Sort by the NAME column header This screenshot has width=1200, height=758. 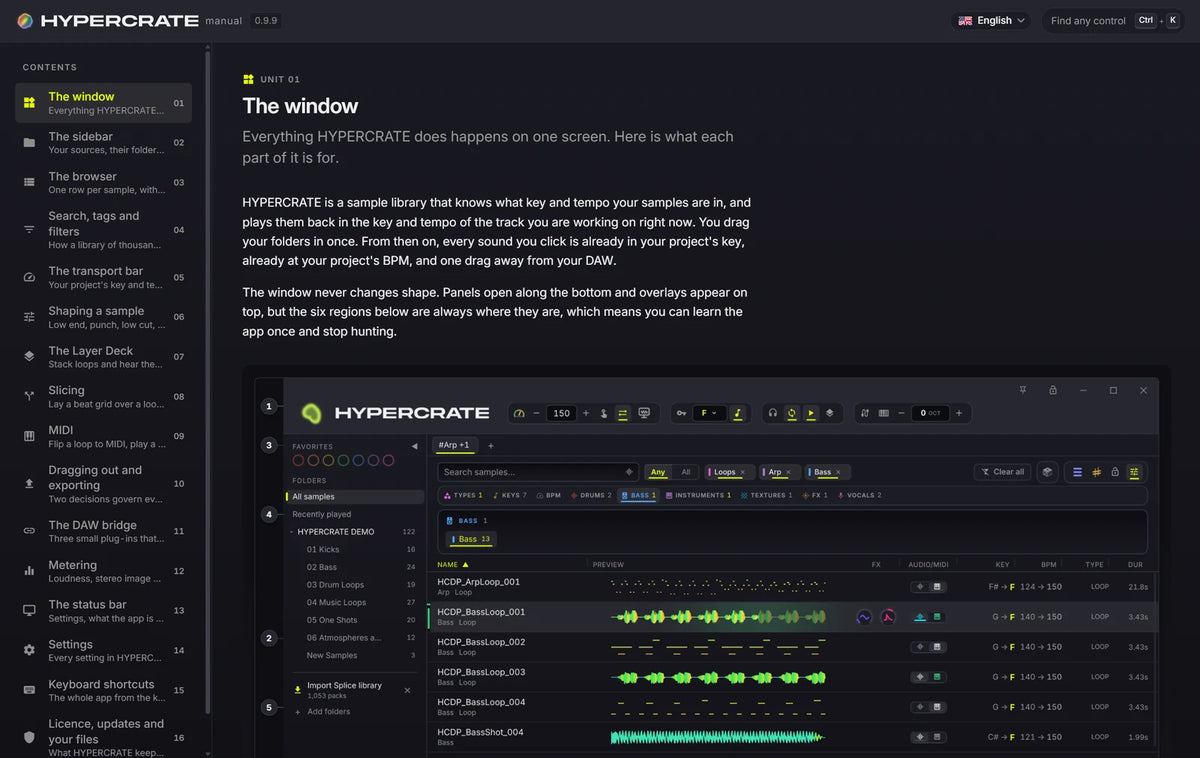pyautogui.click(x=453, y=565)
